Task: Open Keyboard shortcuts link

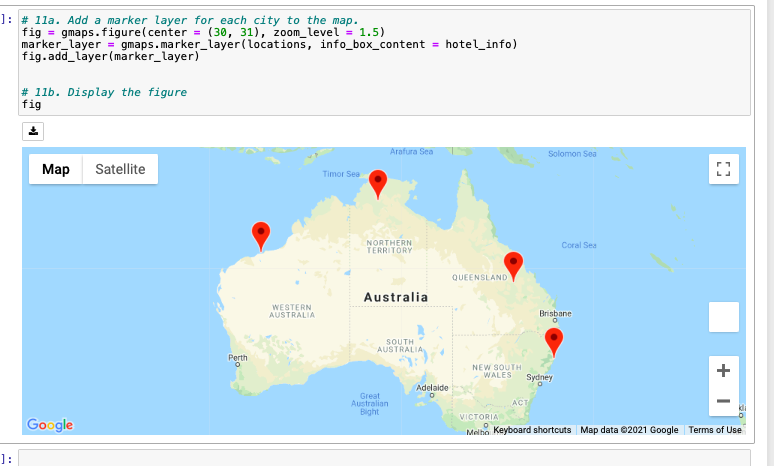Action: pyautogui.click(x=532, y=430)
